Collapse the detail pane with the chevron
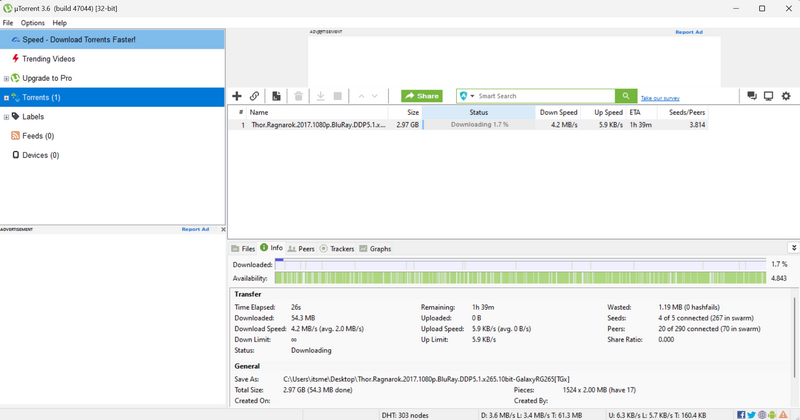The image size is (800, 420). coord(793,248)
